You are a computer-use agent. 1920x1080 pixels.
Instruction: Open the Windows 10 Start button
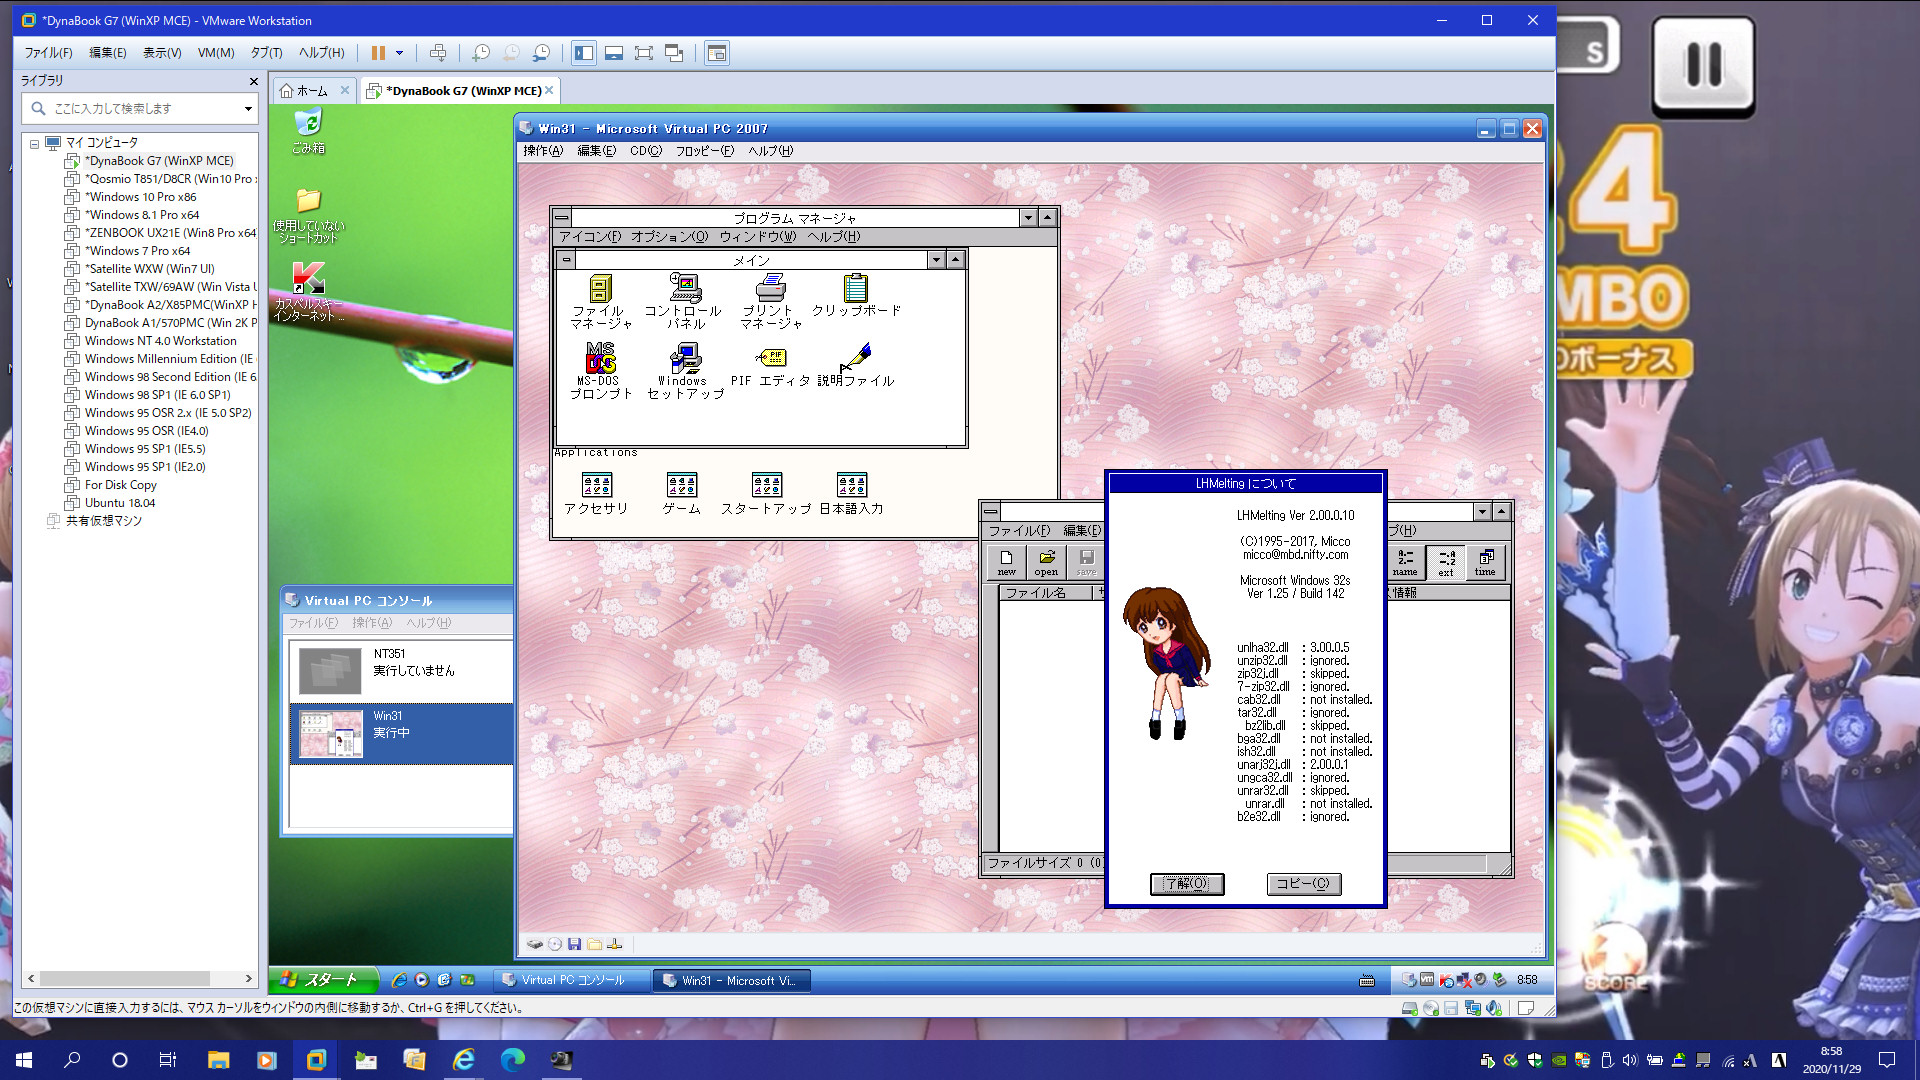[24, 1060]
